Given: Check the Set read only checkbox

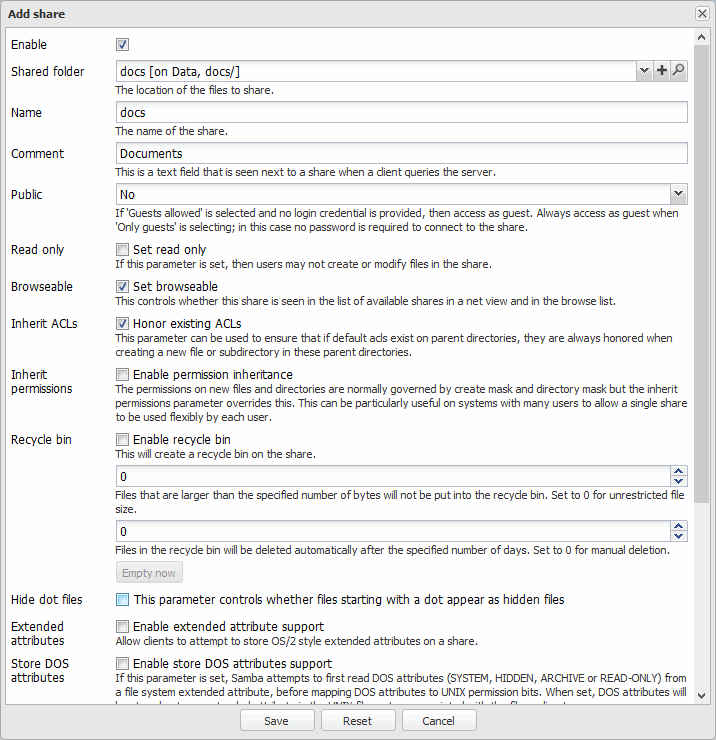Looking at the screenshot, I should coord(122,249).
